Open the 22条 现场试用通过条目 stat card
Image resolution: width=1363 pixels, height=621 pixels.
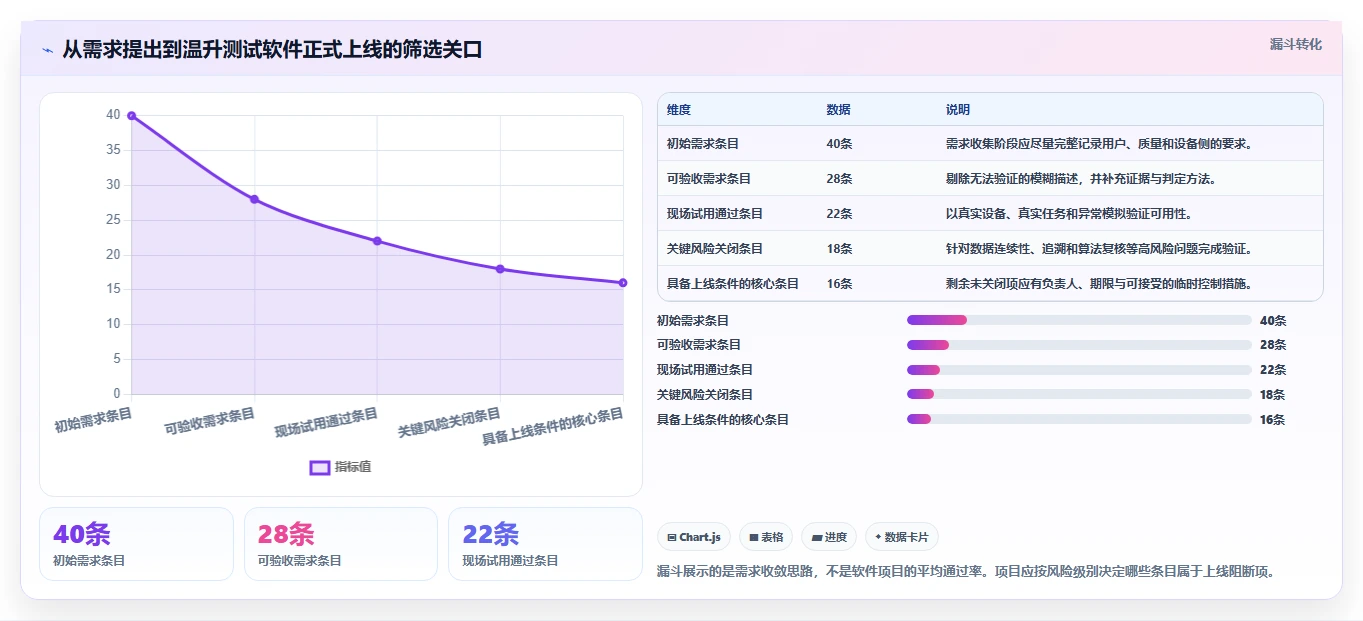tap(545, 544)
